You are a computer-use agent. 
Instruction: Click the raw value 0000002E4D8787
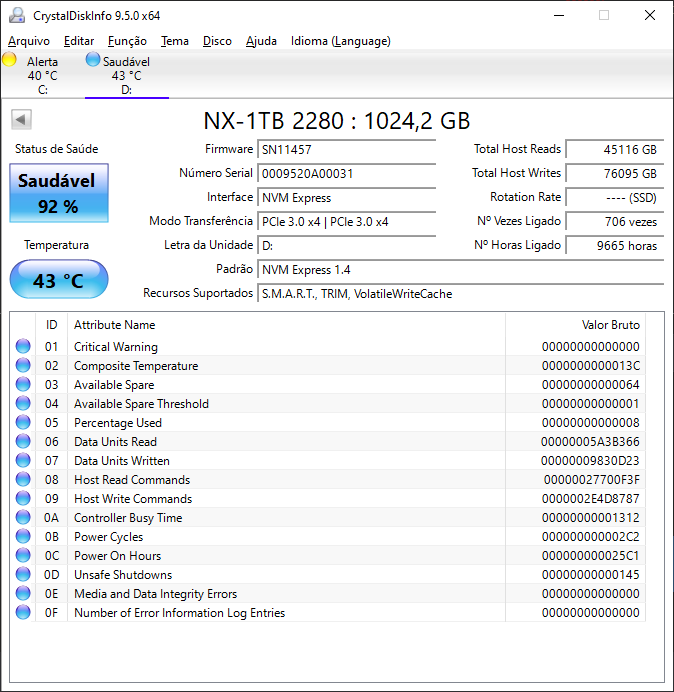pos(591,499)
